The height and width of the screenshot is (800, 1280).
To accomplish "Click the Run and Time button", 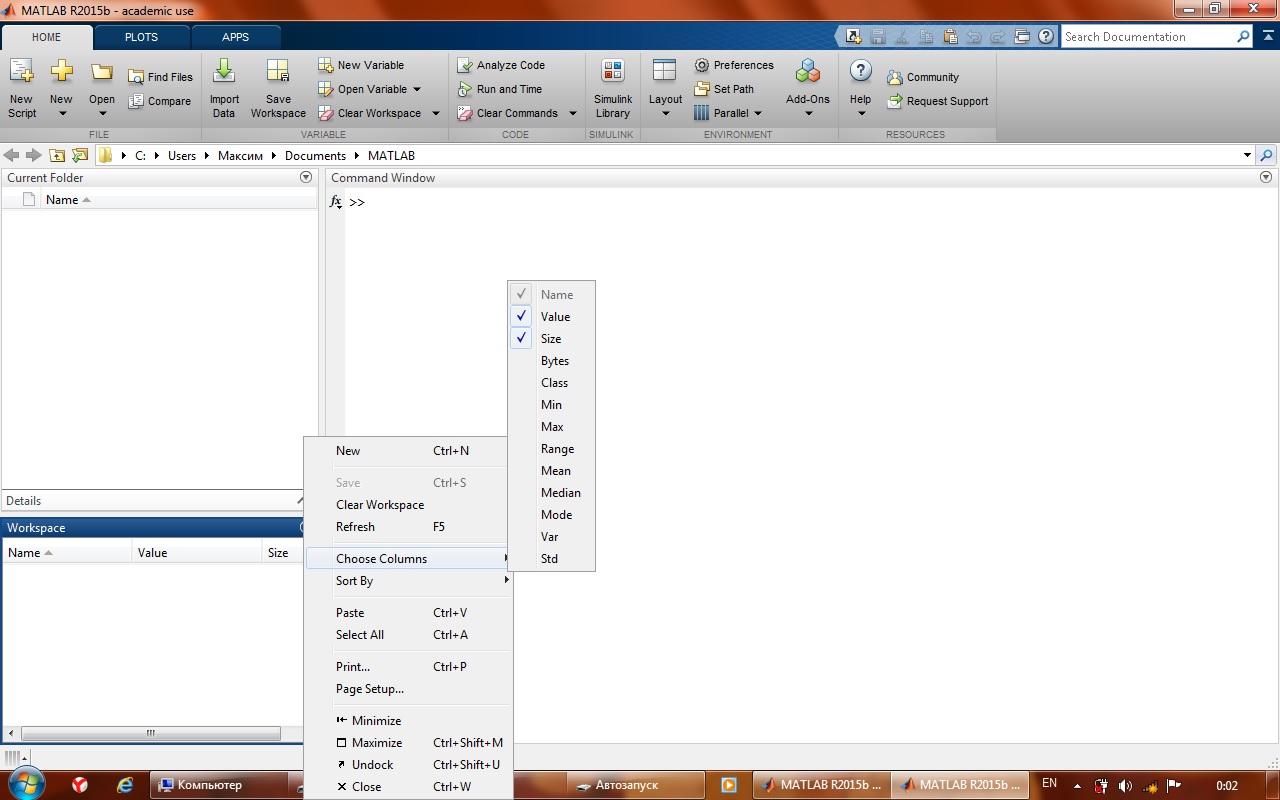I will tap(500, 89).
